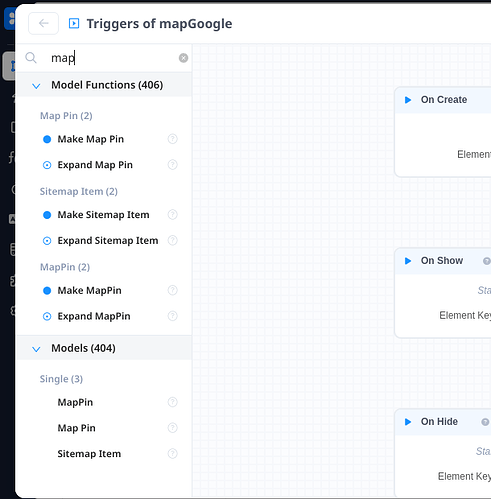
Task: Click the play icon on On Hide
Action: tap(408, 422)
